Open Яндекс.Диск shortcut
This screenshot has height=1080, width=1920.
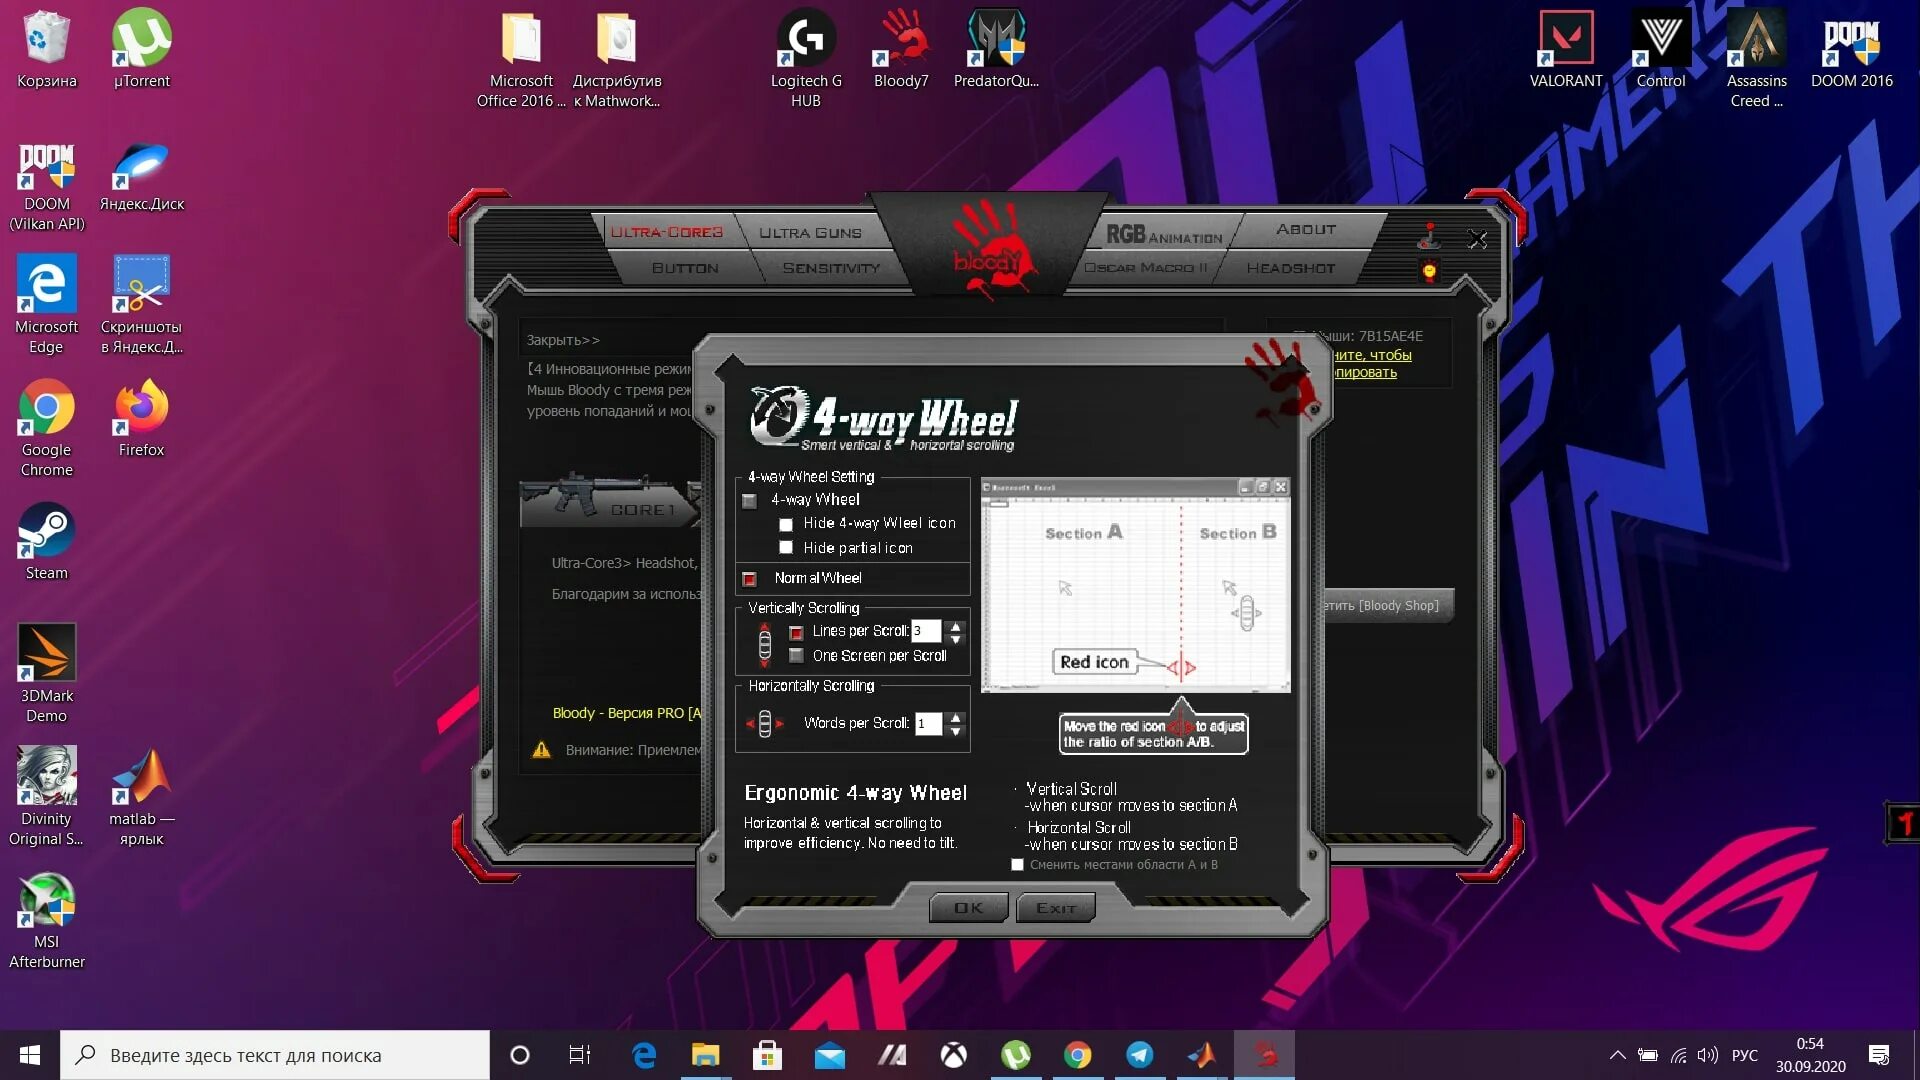pos(141,176)
